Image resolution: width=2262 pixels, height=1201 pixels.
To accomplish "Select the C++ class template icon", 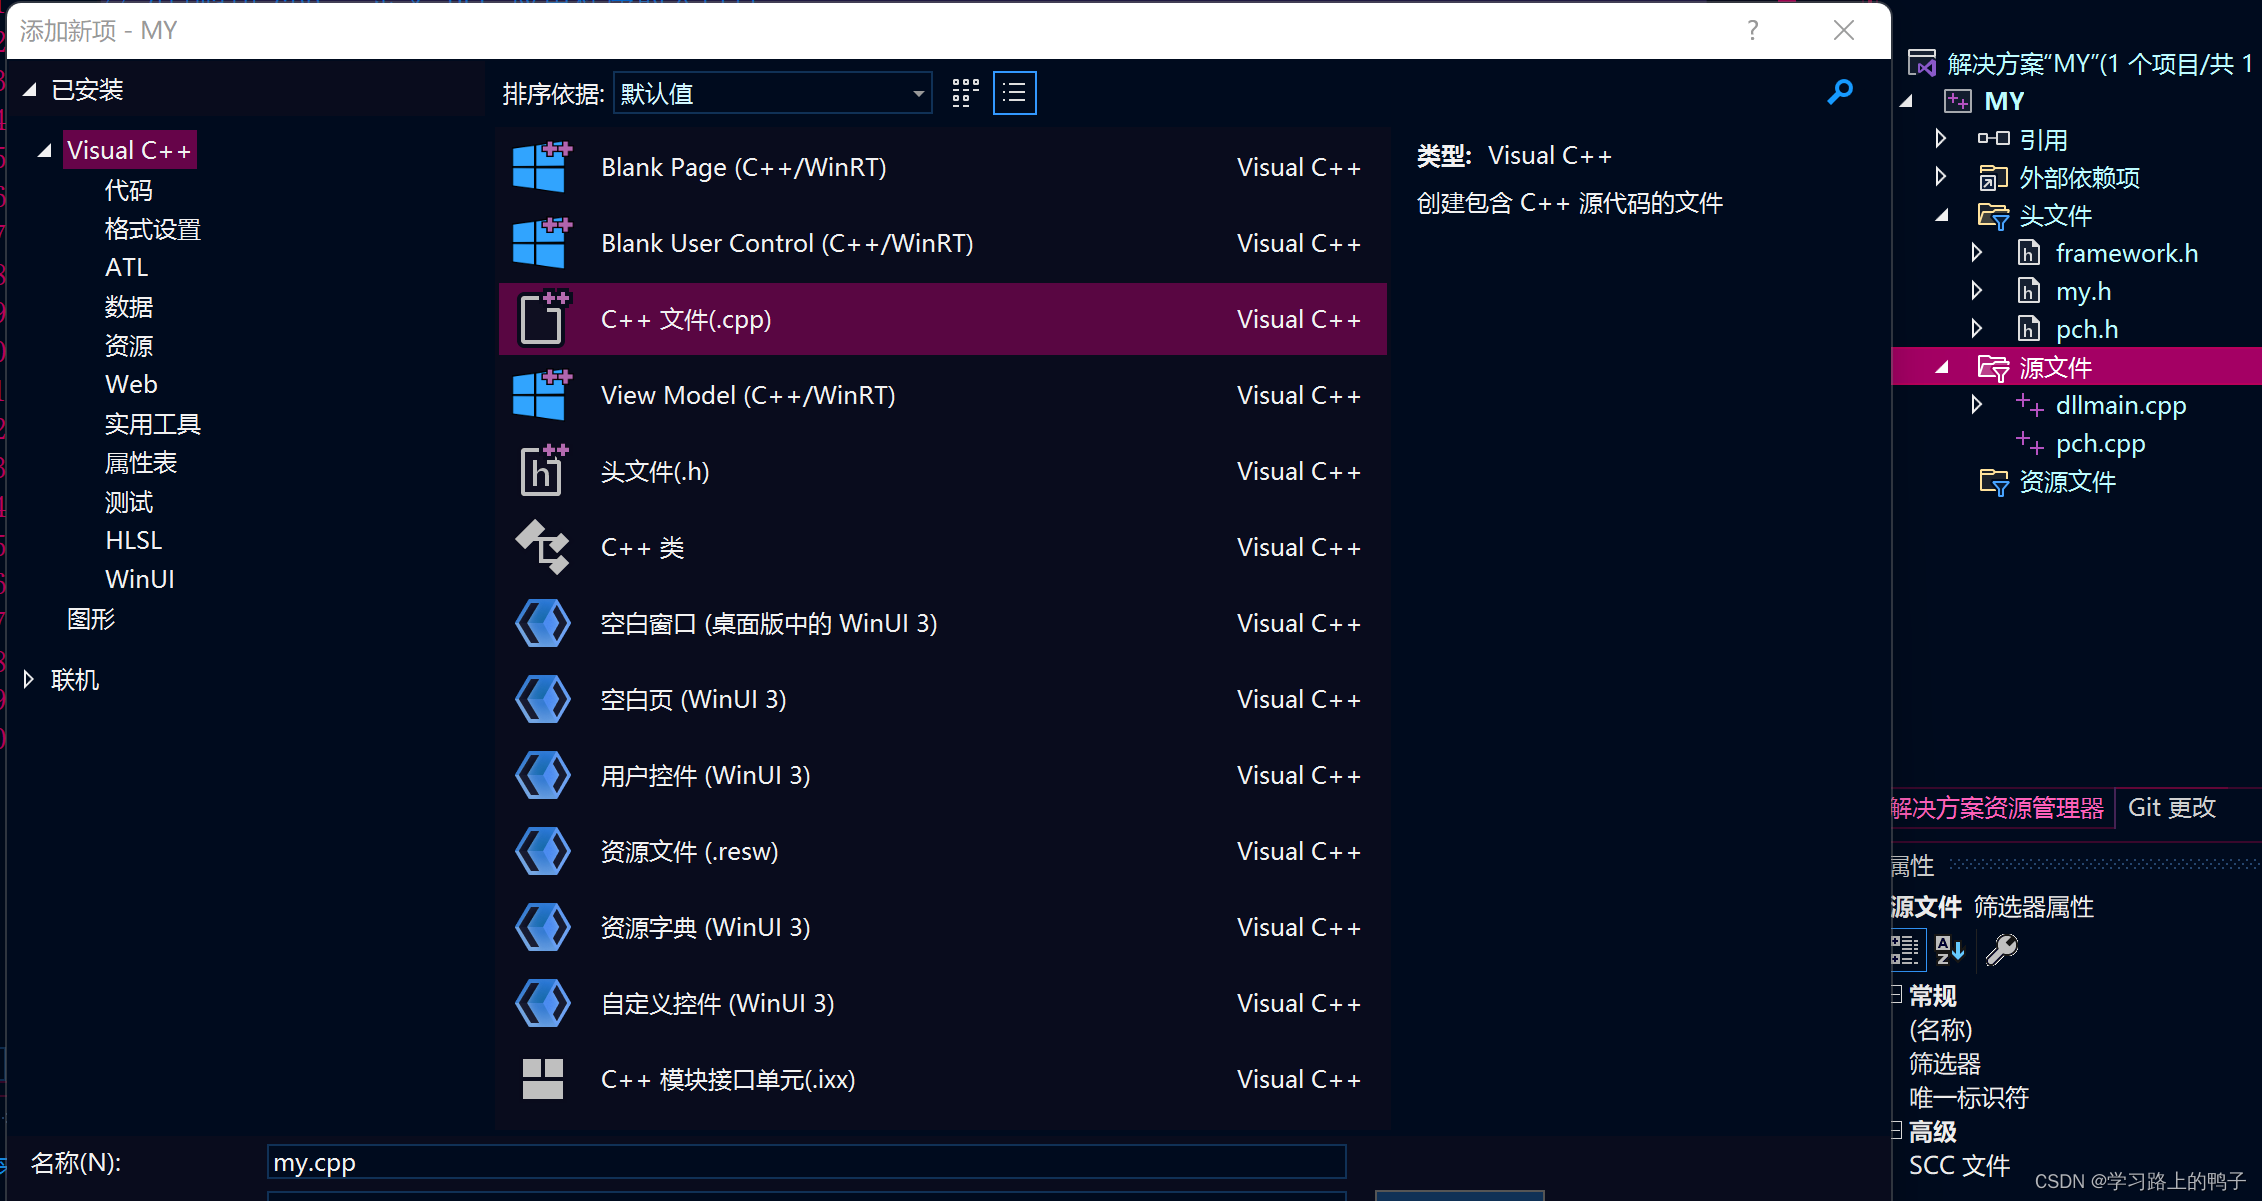I will [542, 547].
